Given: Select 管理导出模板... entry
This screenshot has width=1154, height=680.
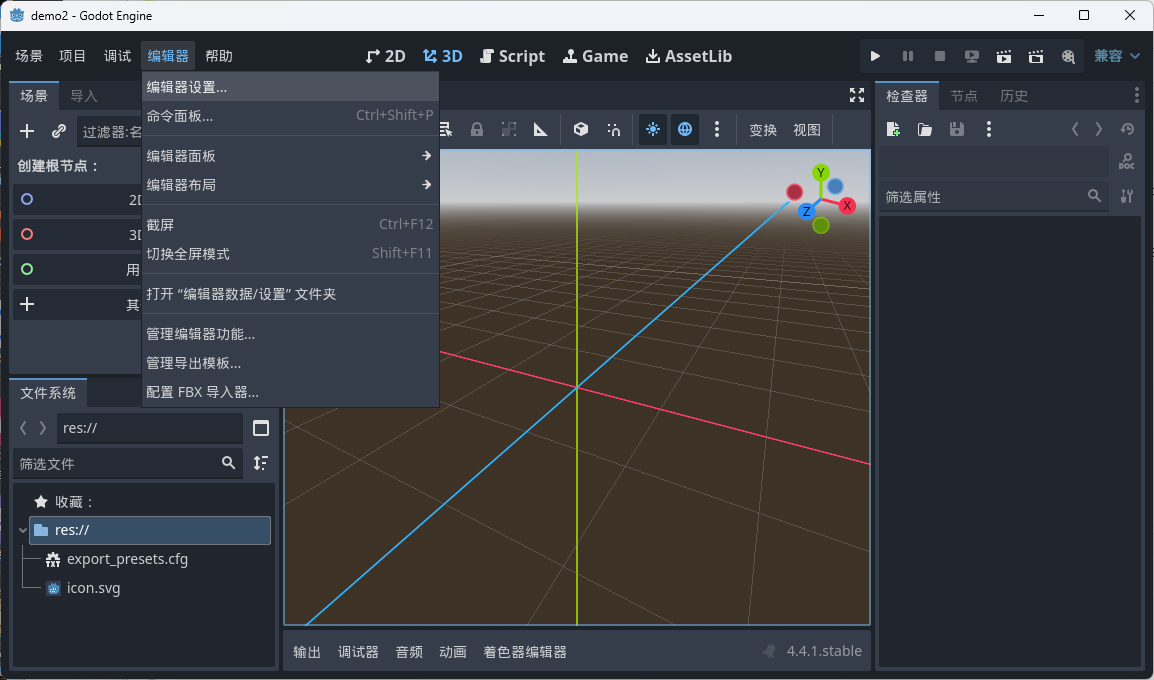Looking at the screenshot, I should [x=291, y=363].
